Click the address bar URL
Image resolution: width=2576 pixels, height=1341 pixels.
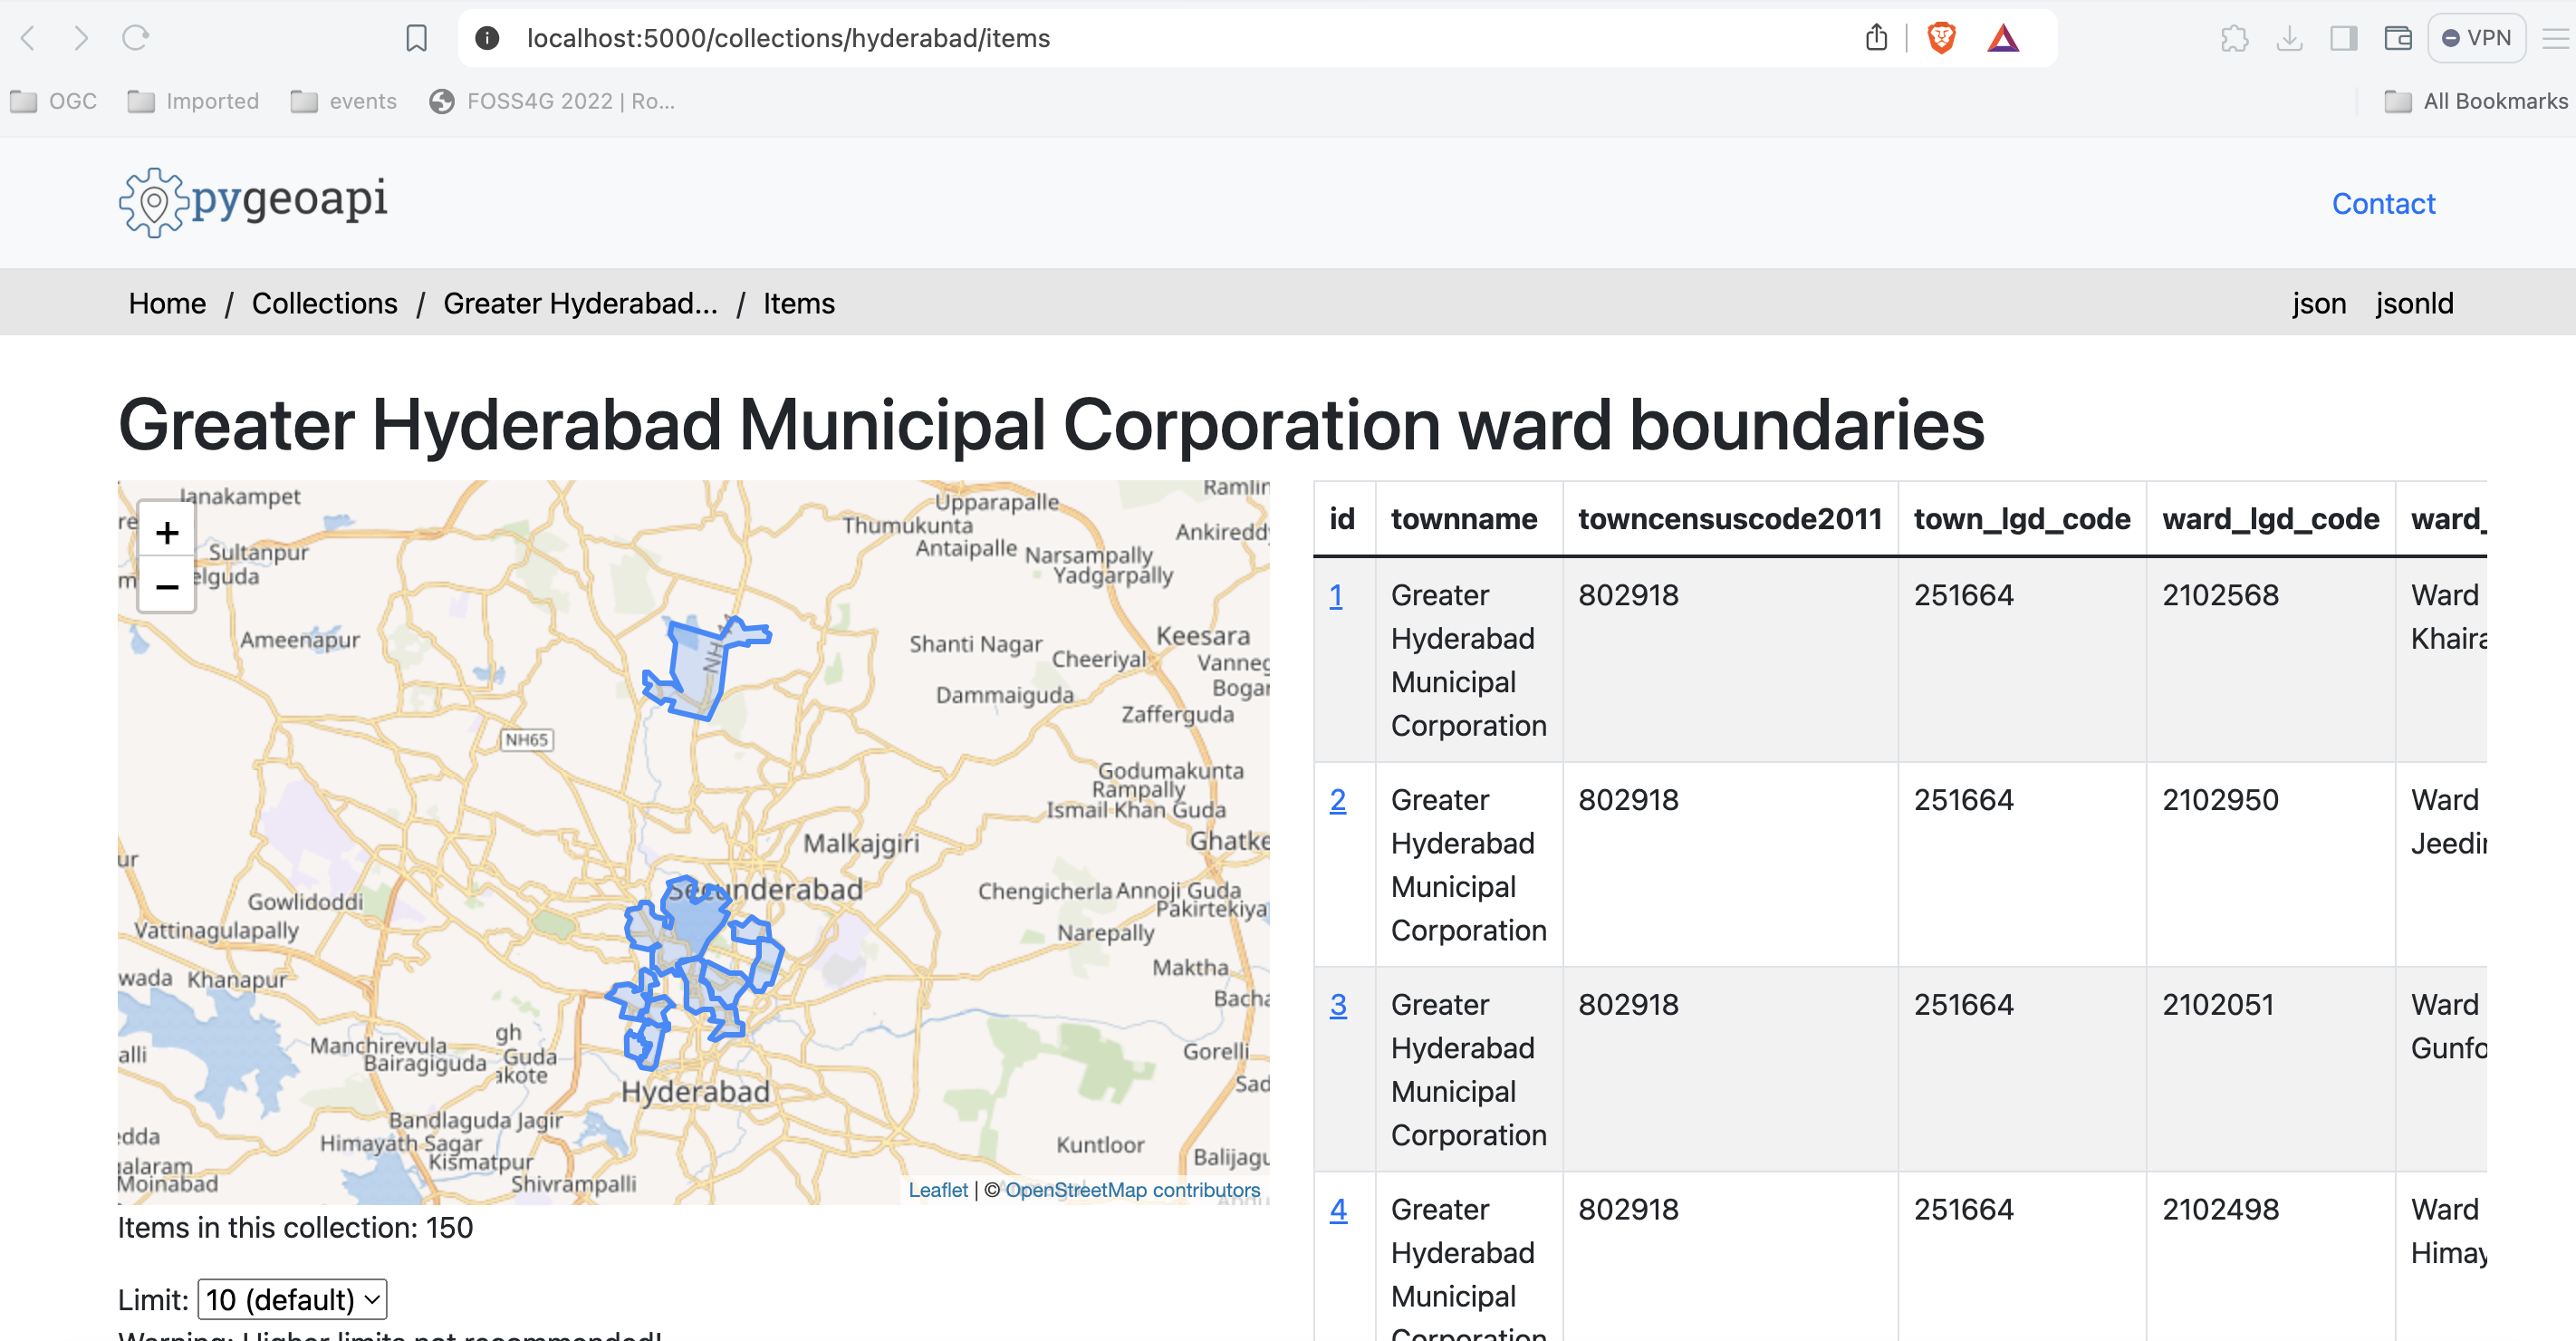point(788,38)
